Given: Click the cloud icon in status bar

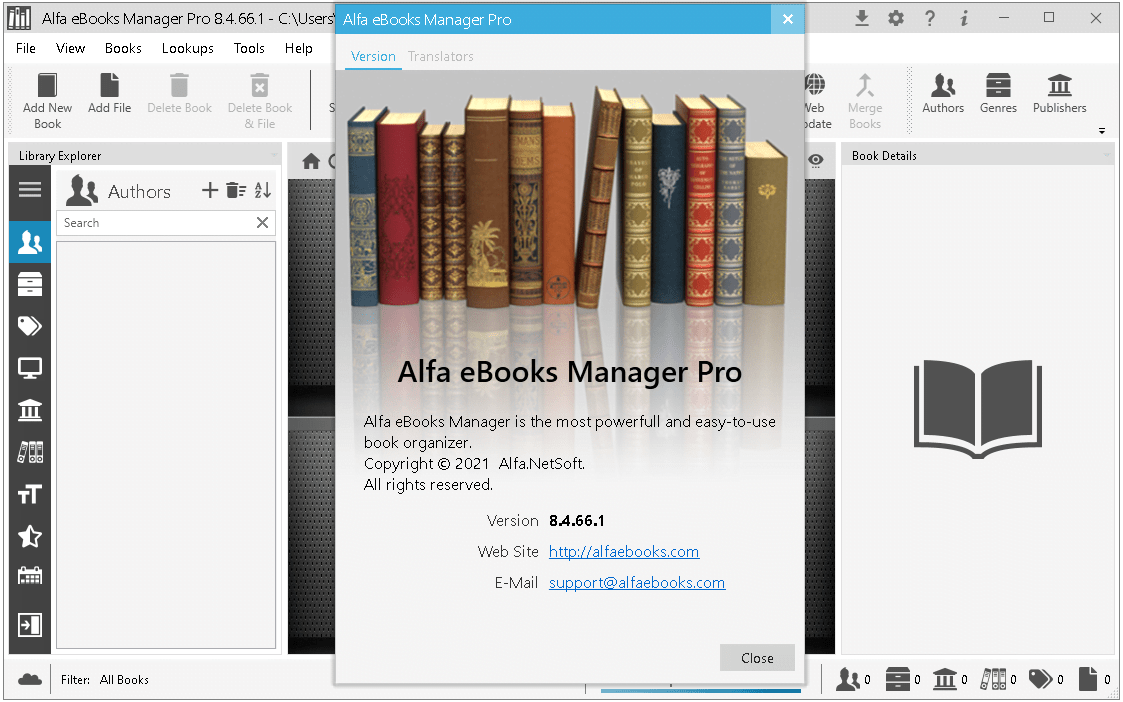Looking at the screenshot, I should [x=30, y=679].
